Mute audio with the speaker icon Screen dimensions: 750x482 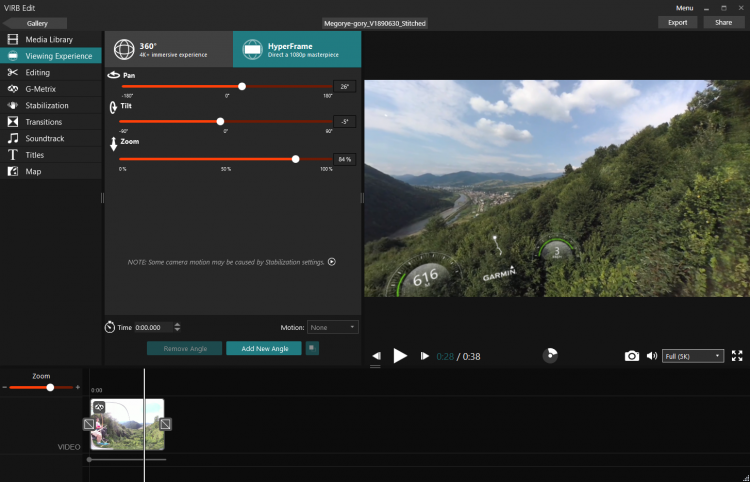(x=651, y=356)
